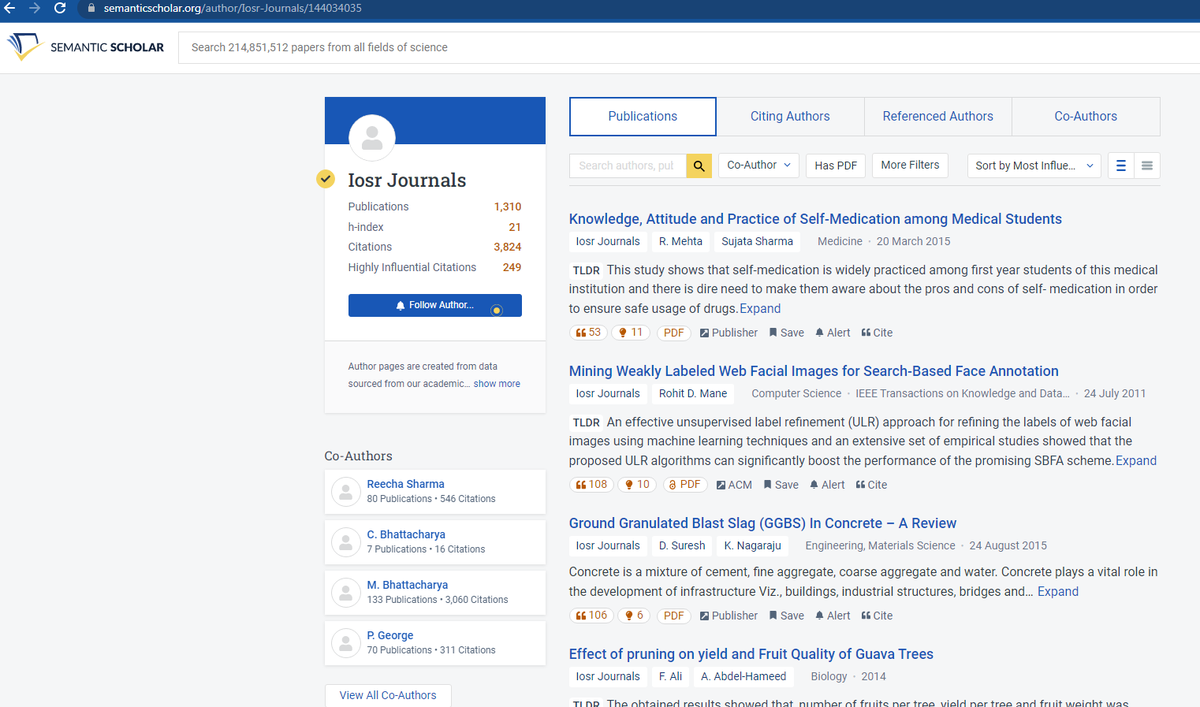Cite the Face Annotation paper
The height and width of the screenshot is (707, 1200).
[872, 485]
